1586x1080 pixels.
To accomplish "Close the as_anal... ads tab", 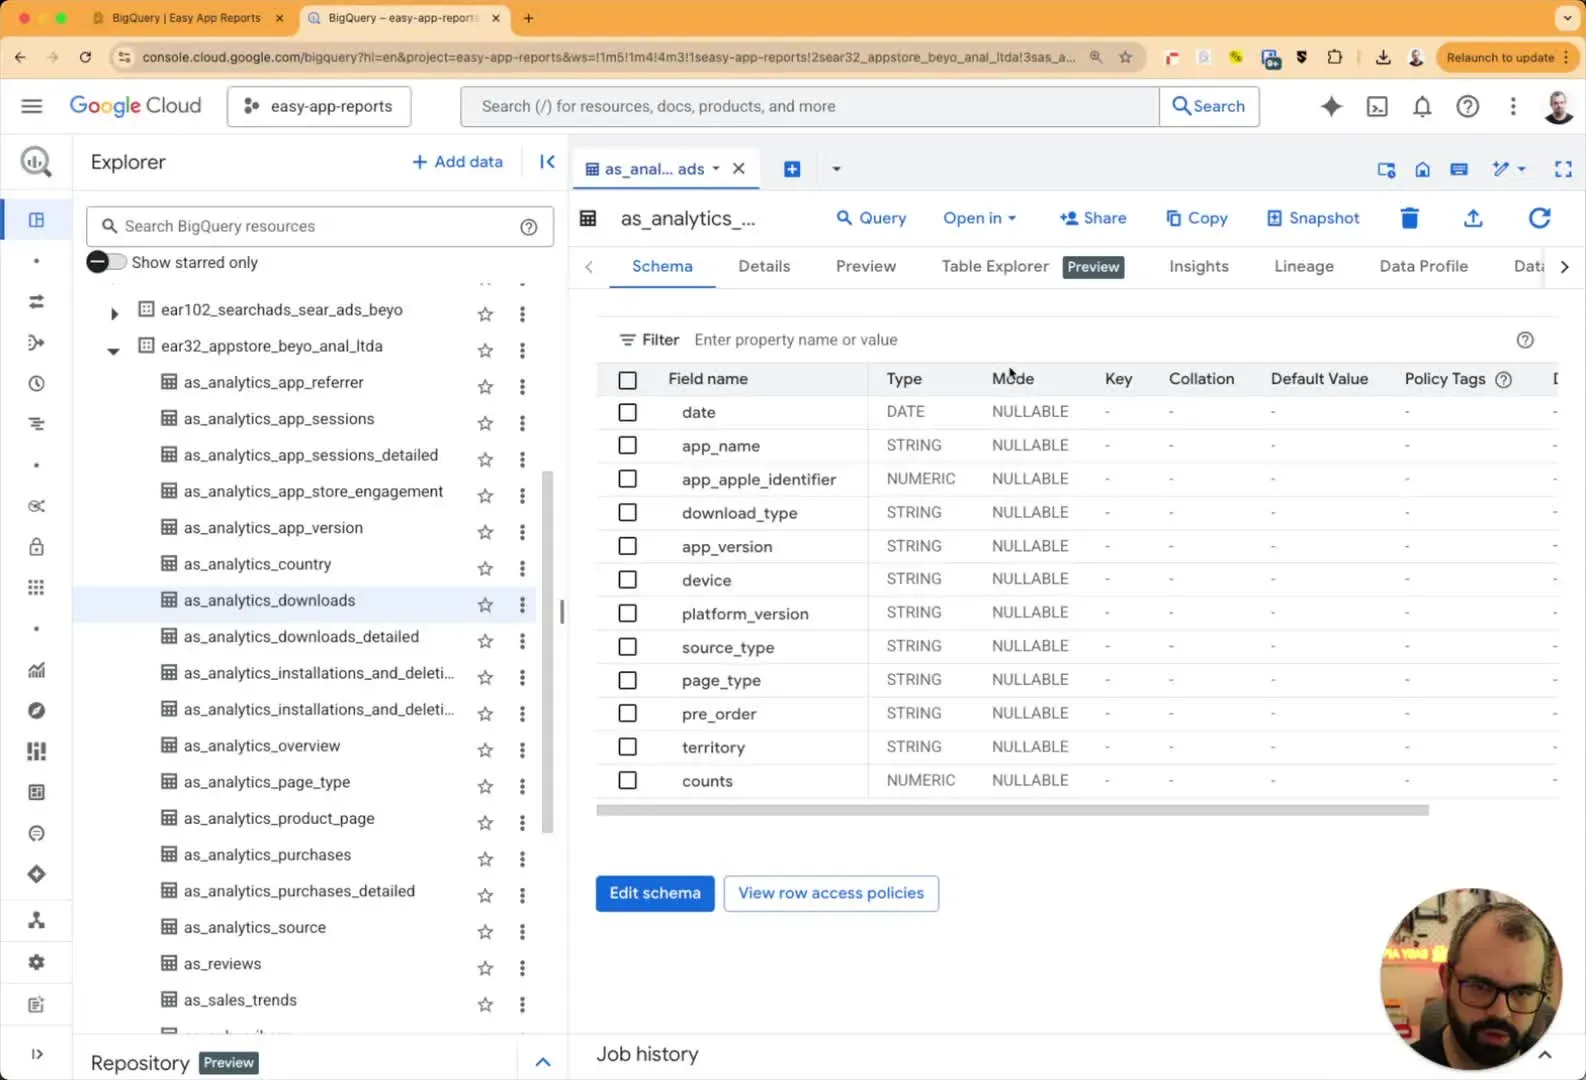I will 739,169.
